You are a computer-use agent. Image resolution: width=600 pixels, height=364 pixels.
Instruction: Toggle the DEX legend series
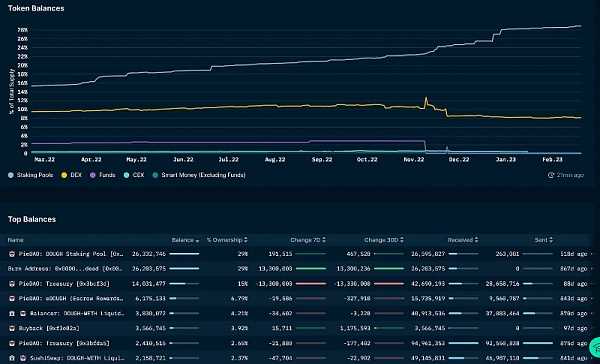(72, 175)
